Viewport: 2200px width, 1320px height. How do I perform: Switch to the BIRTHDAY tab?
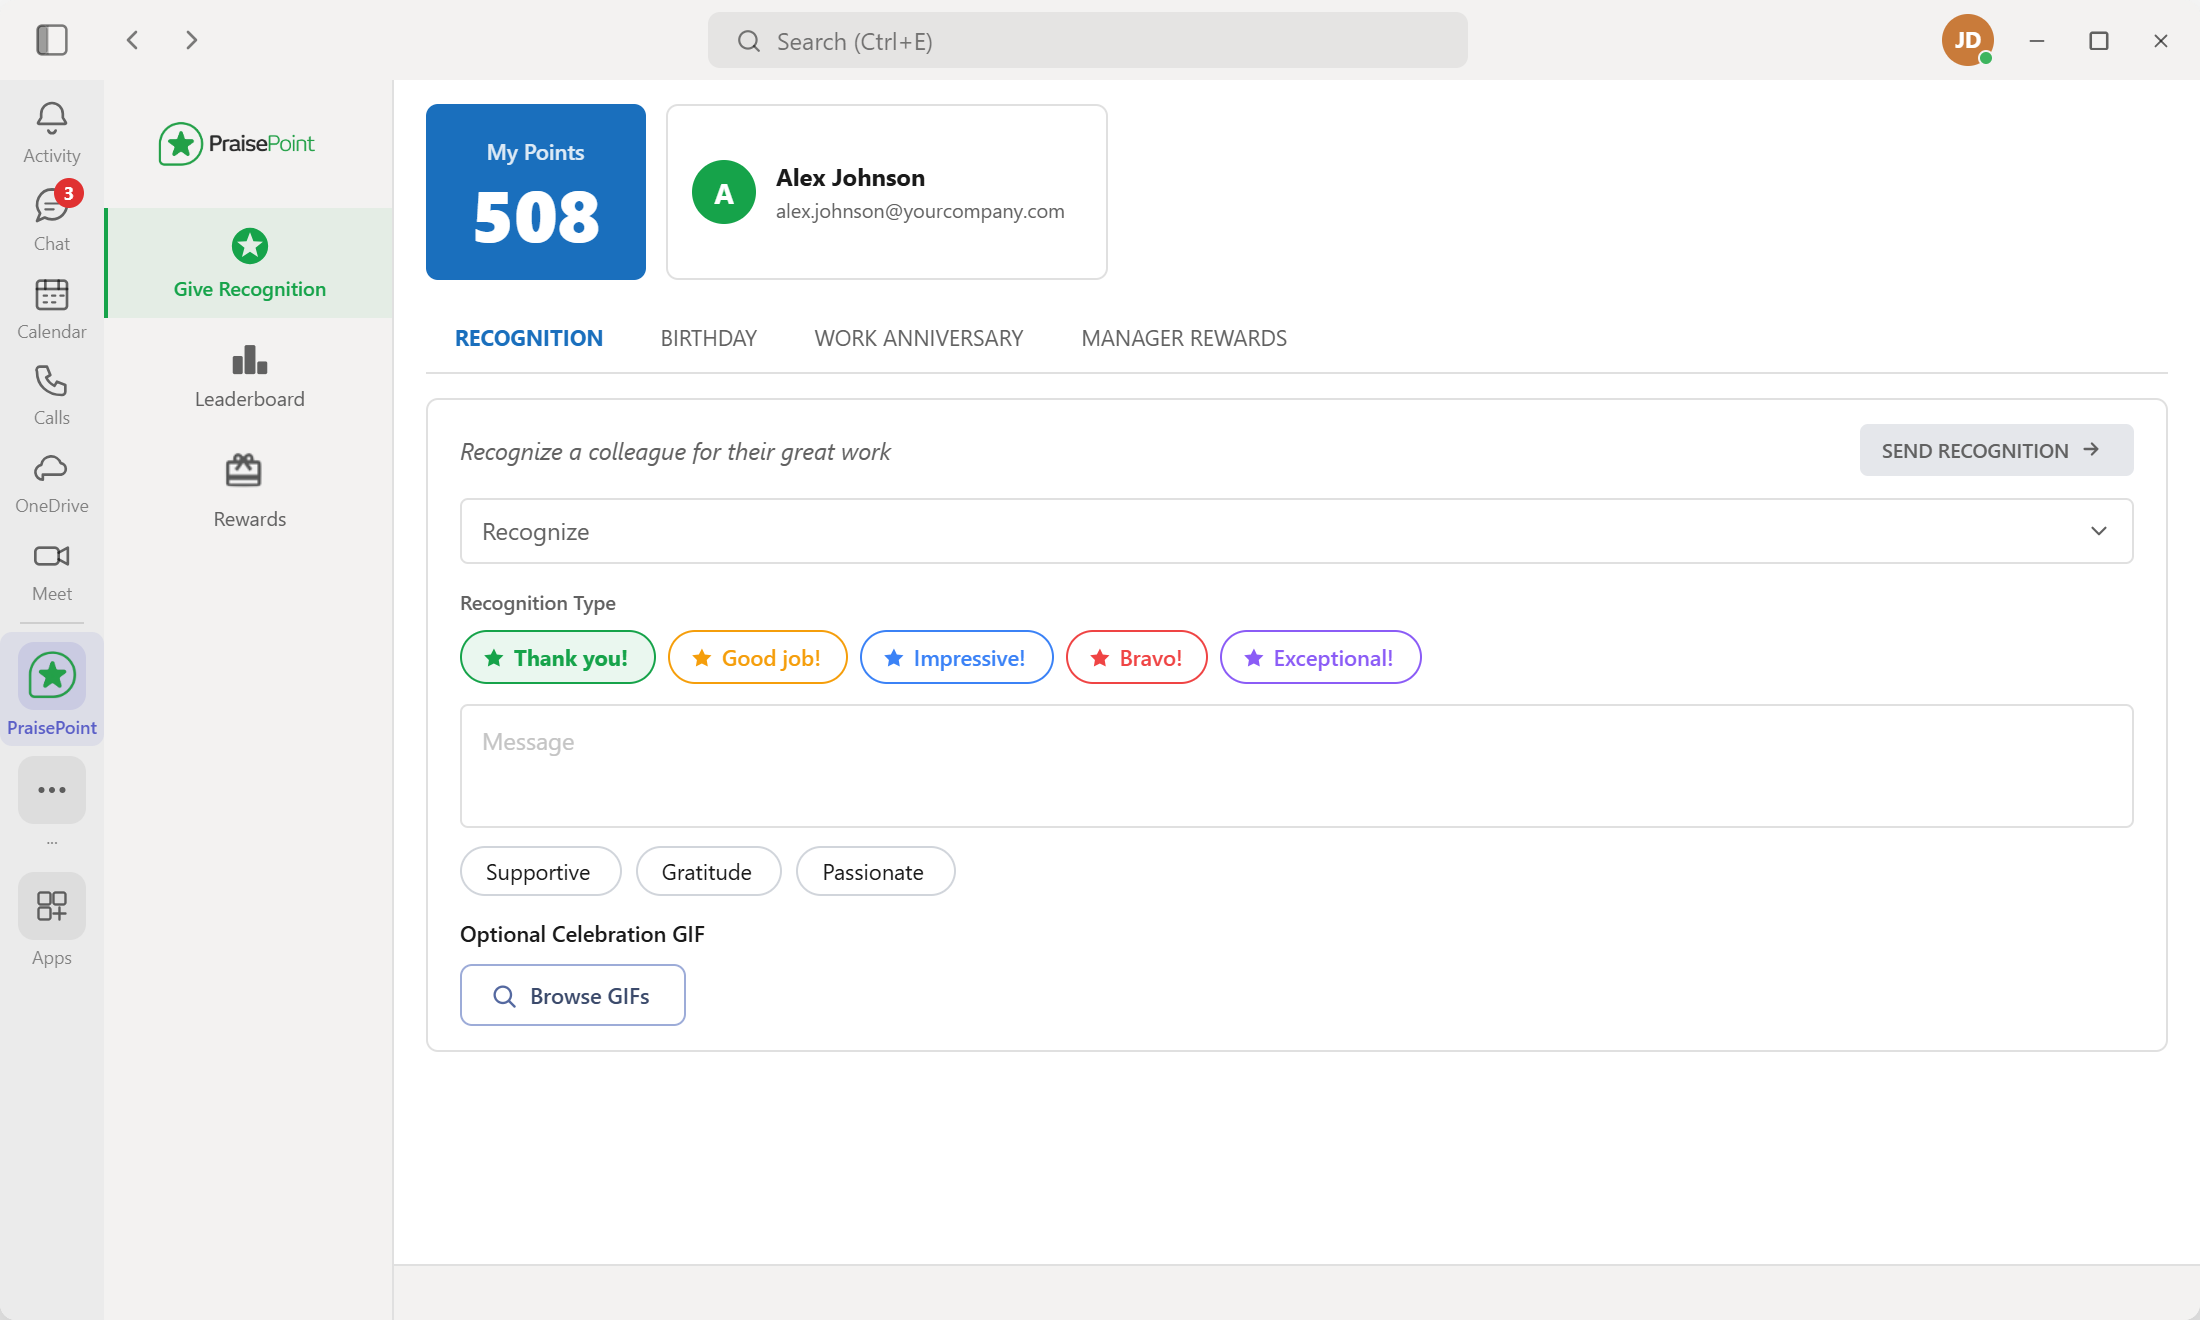pos(709,338)
